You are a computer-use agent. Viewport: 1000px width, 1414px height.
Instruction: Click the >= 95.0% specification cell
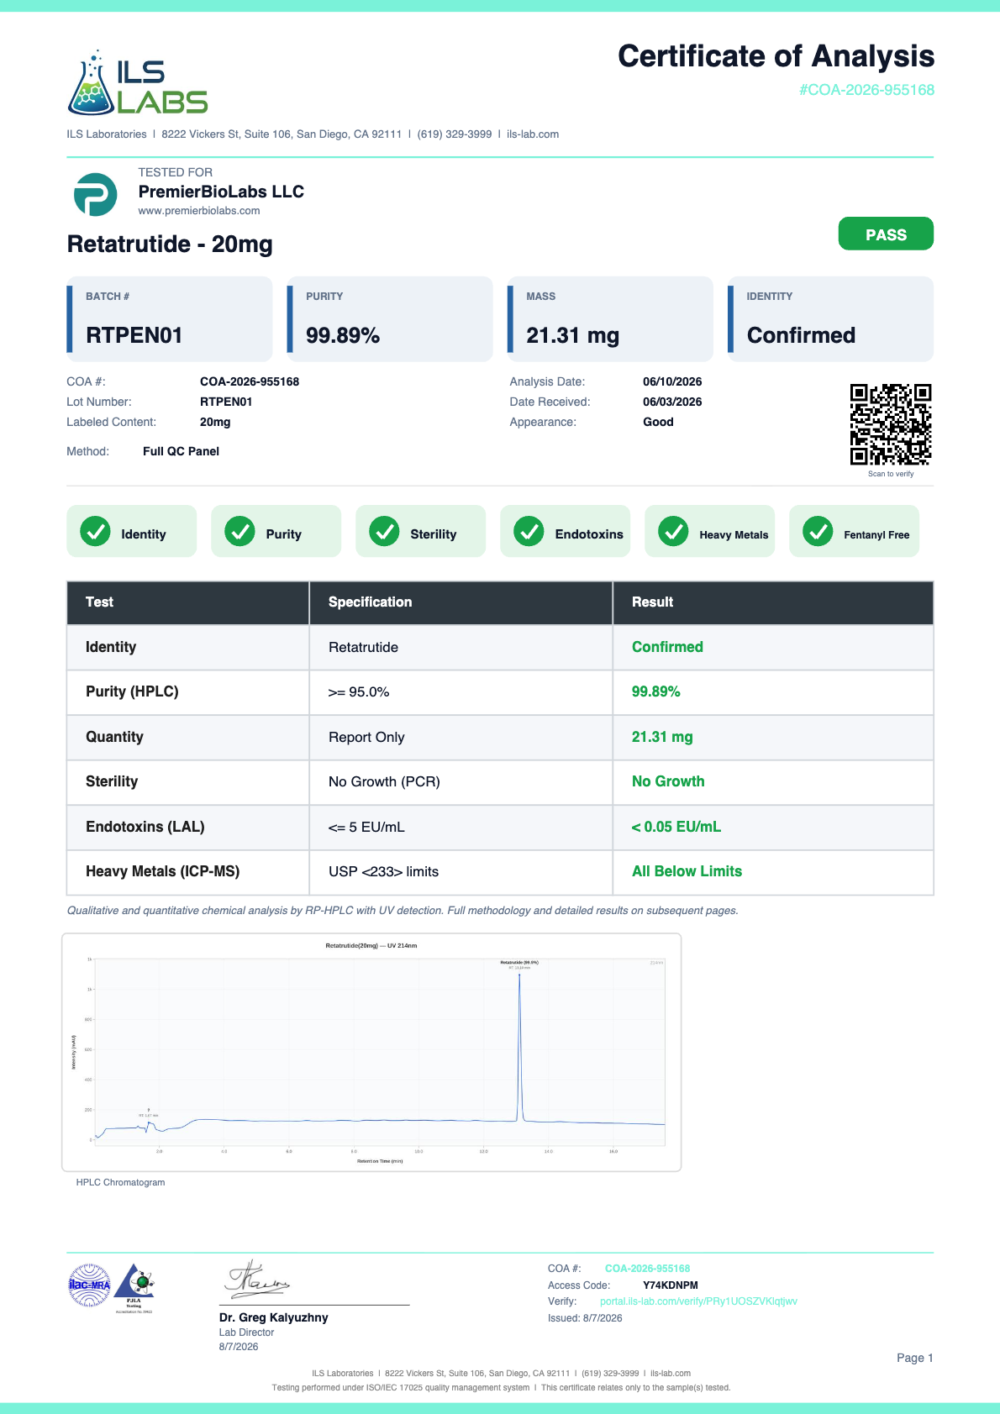461,692
